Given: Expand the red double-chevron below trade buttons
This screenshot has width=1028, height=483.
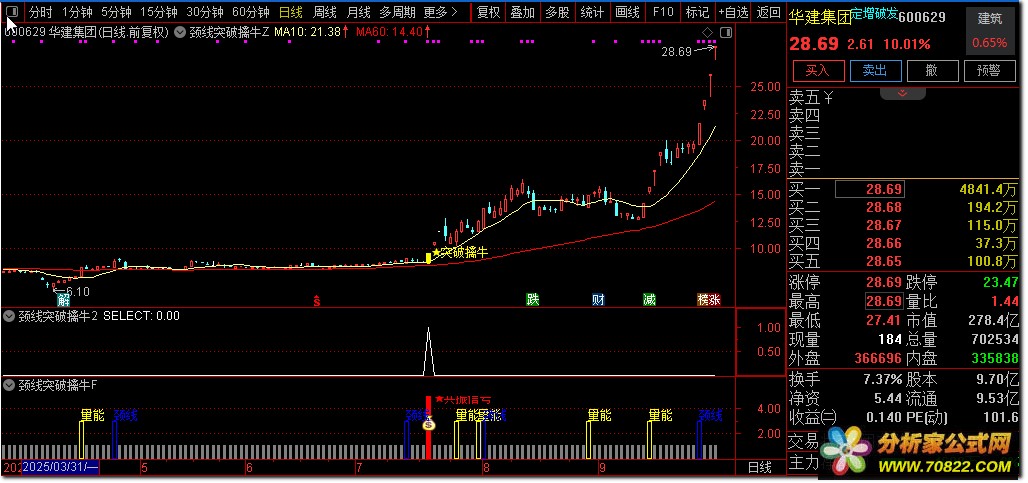Looking at the screenshot, I should [x=903, y=93].
